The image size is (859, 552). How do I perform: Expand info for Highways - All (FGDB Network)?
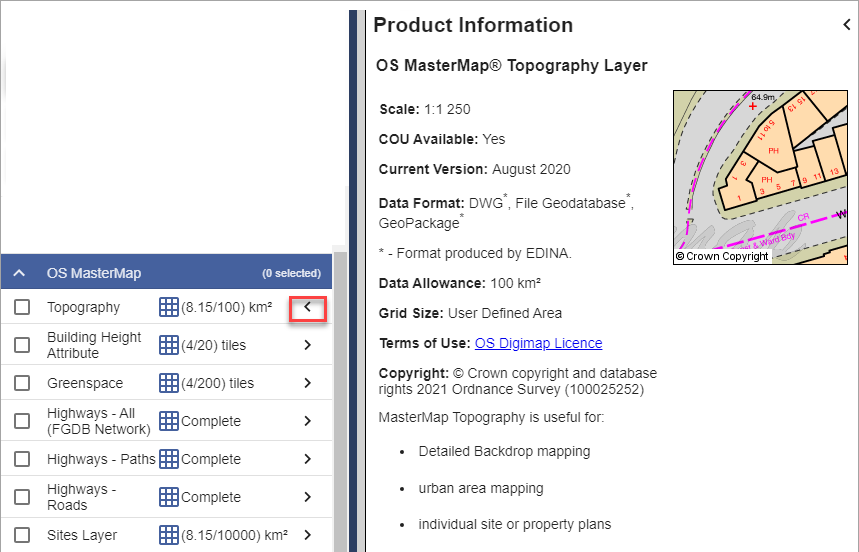(307, 421)
